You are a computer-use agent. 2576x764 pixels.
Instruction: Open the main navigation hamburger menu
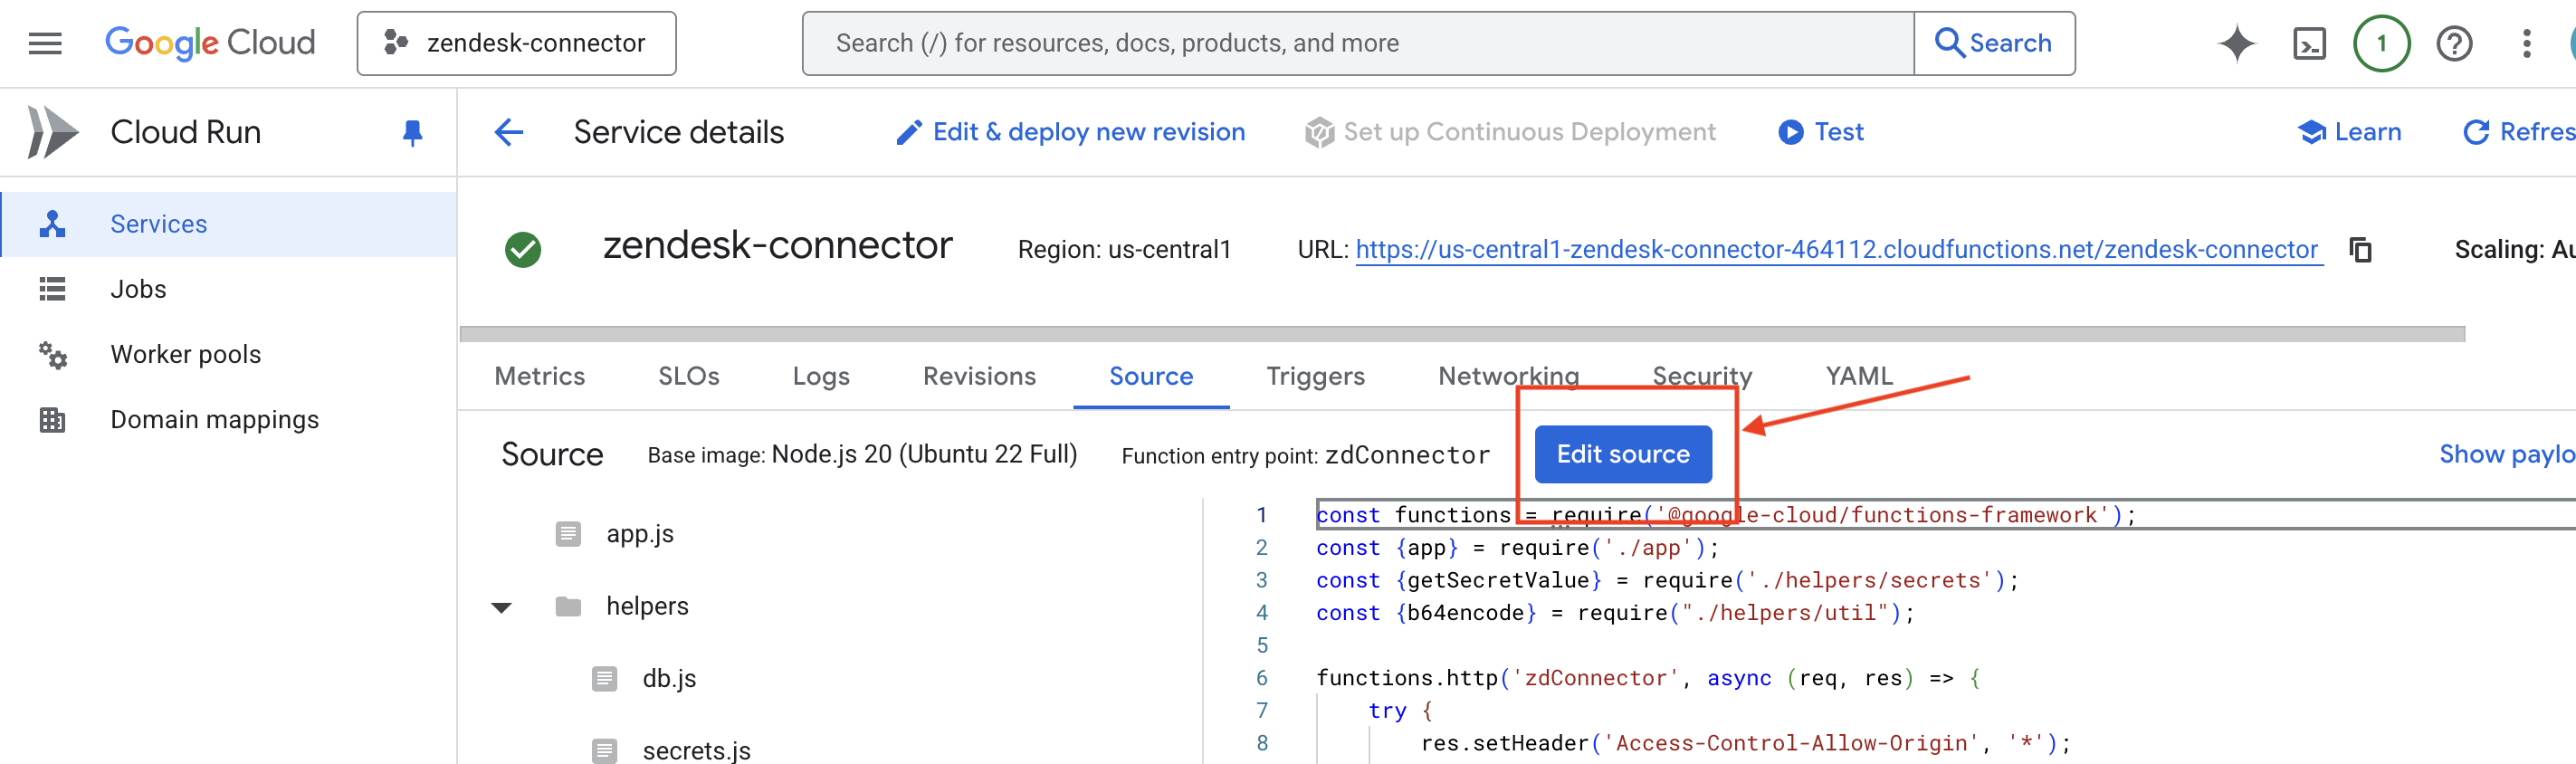tap(45, 43)
